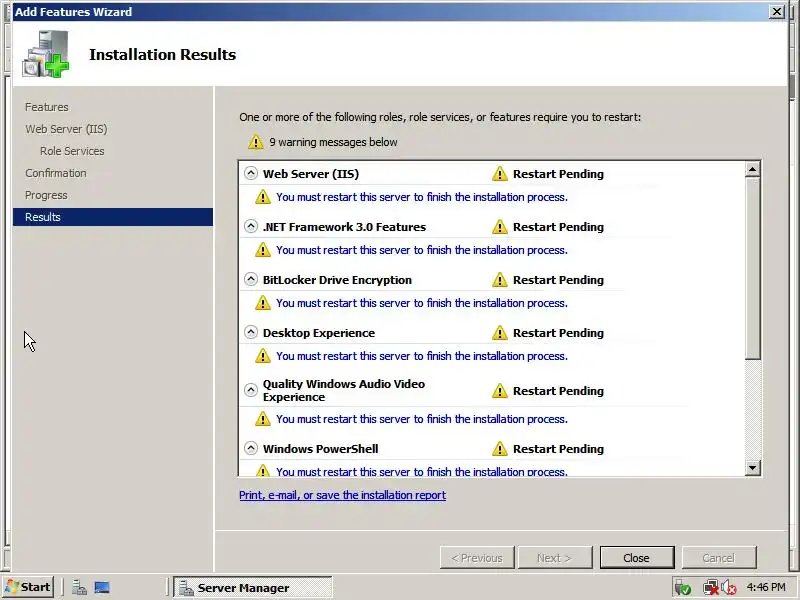Select Features step in wizard sidebar
800x600 pixels.
coord(46,107)
